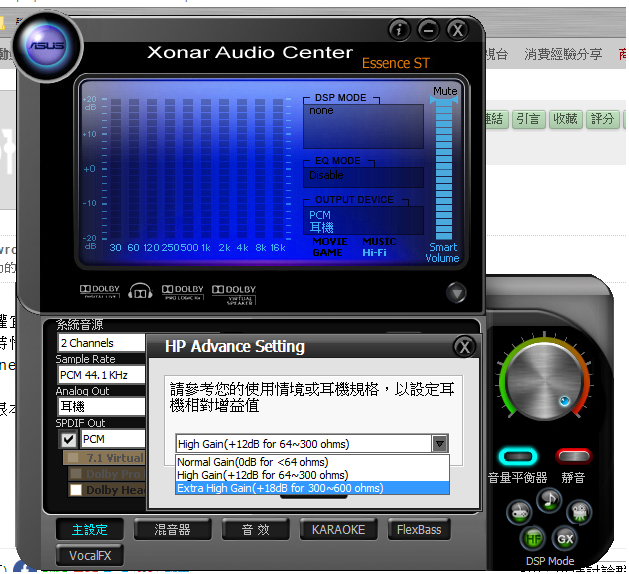Uncheck the SPDIF Out checkbox
Viewport: 629px width, 574px height.
pos(68,440)
